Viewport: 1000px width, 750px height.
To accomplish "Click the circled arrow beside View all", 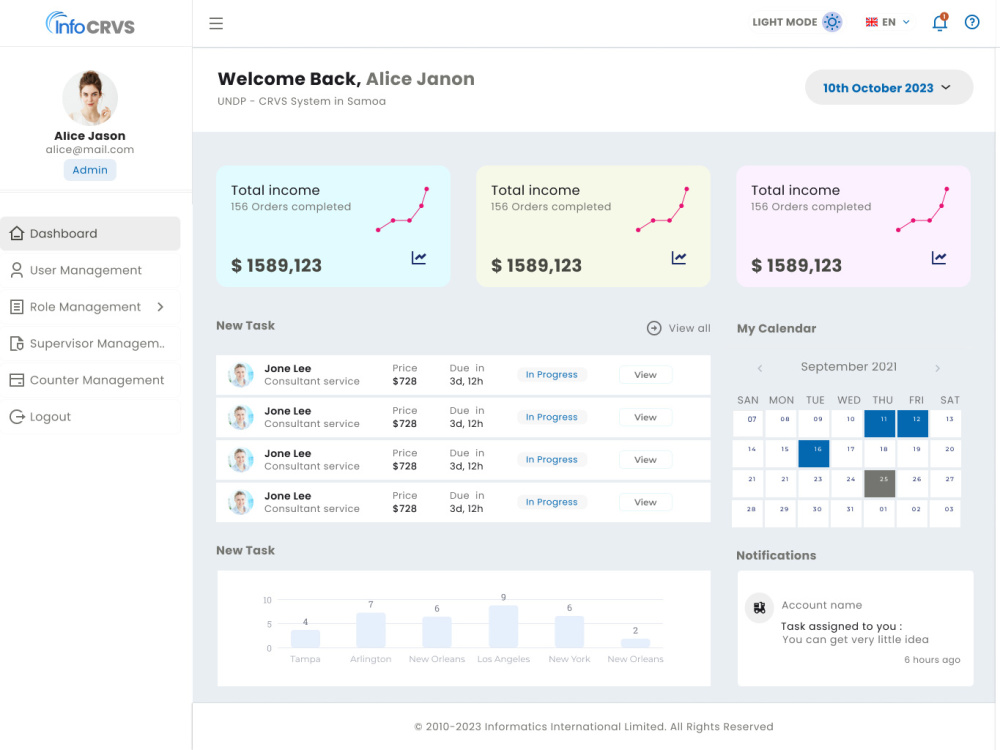I will click(x=654, y=328).
